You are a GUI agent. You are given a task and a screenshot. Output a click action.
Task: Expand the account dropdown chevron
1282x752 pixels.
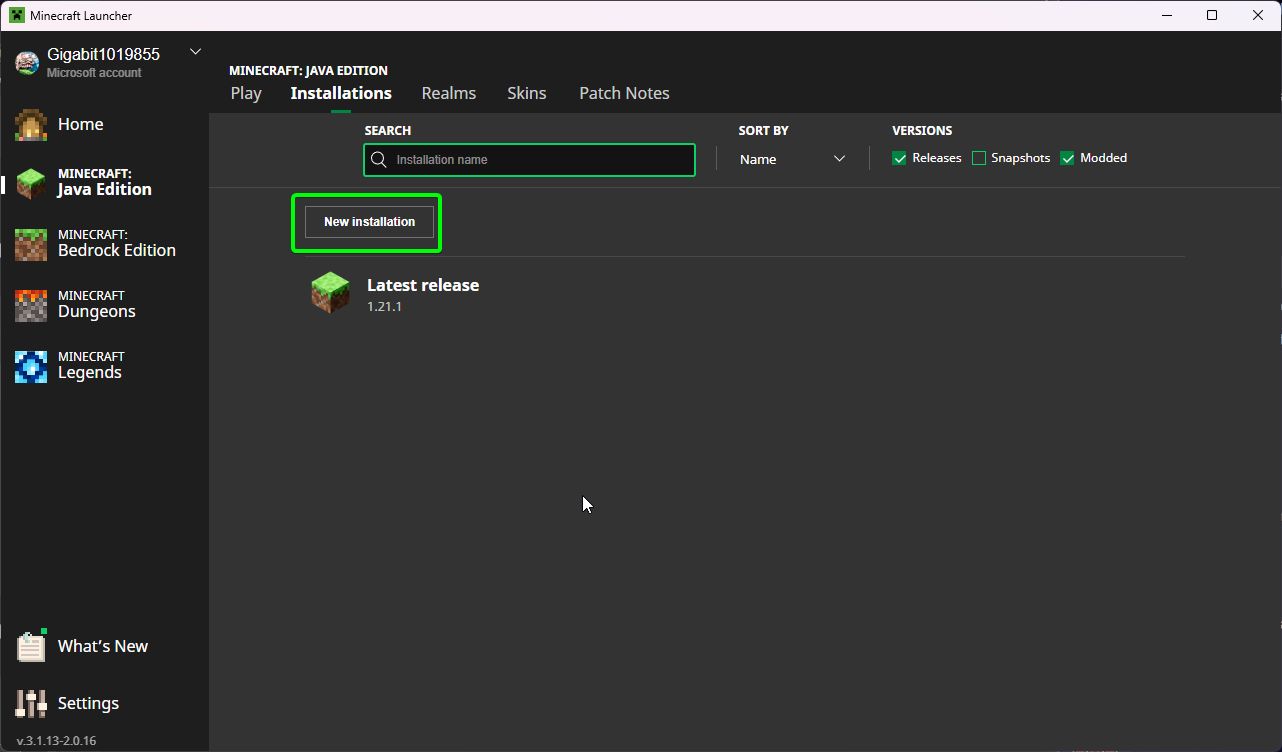tap(195, 52)
